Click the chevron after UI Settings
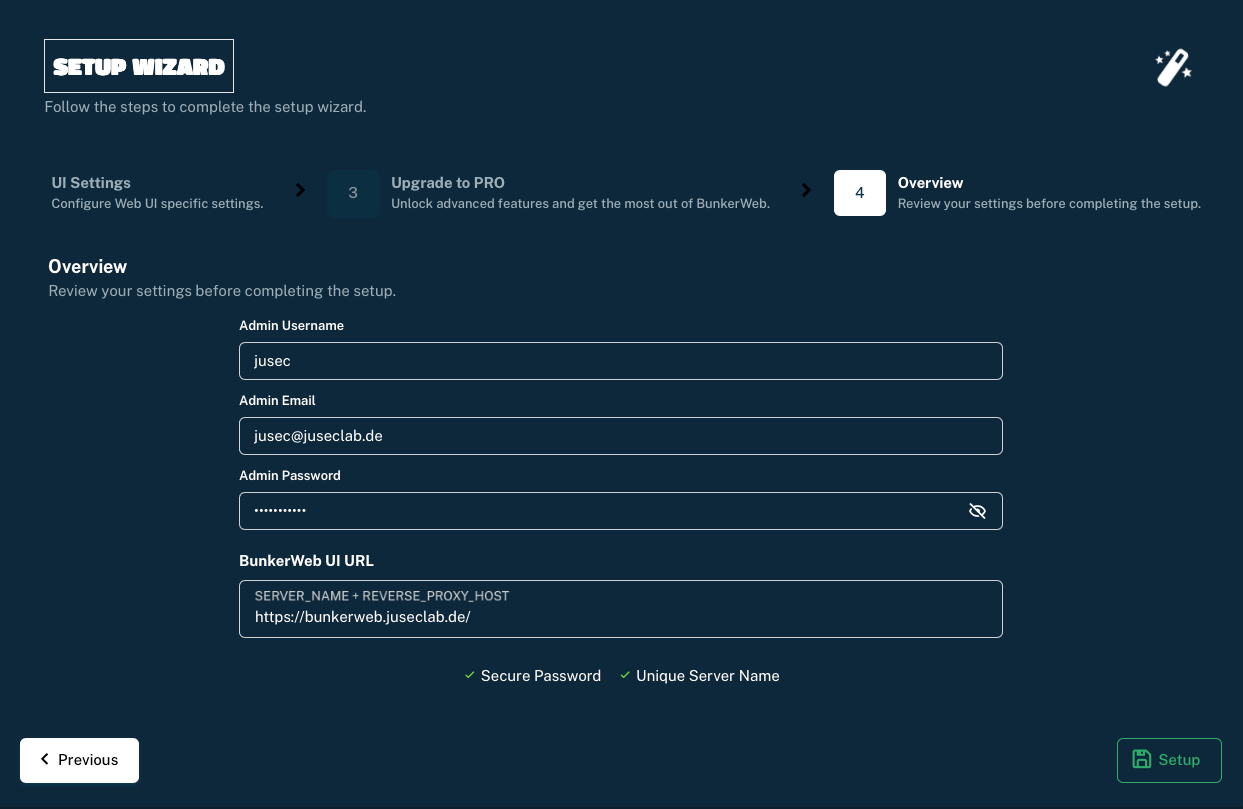This screenshot has height=809, width=1243. 300,190
